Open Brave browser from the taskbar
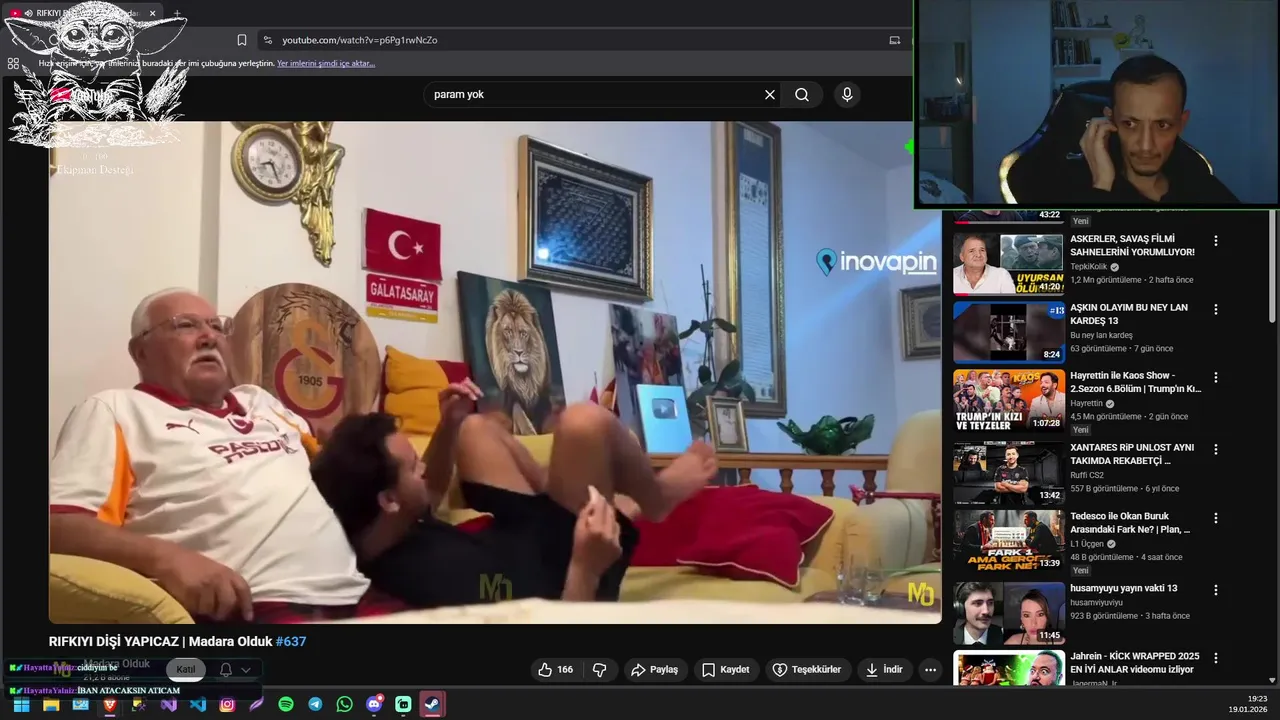Image resolution: width=1280 pixels, height=720 pixels. click(x=110, y=704)
